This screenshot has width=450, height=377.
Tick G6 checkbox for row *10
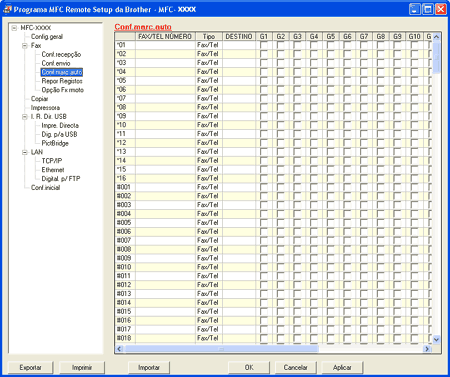tap(347, 125)
